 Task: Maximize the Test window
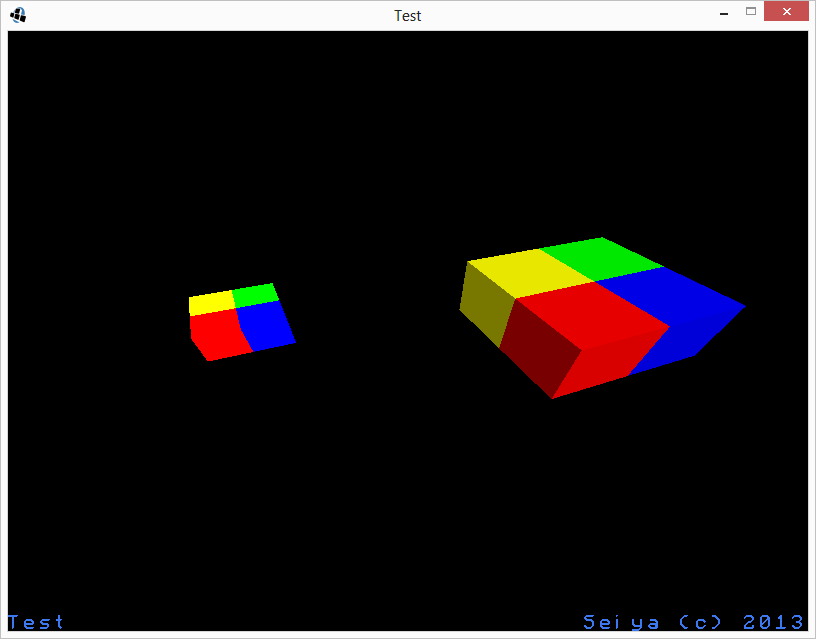click(x=750, y=11)
